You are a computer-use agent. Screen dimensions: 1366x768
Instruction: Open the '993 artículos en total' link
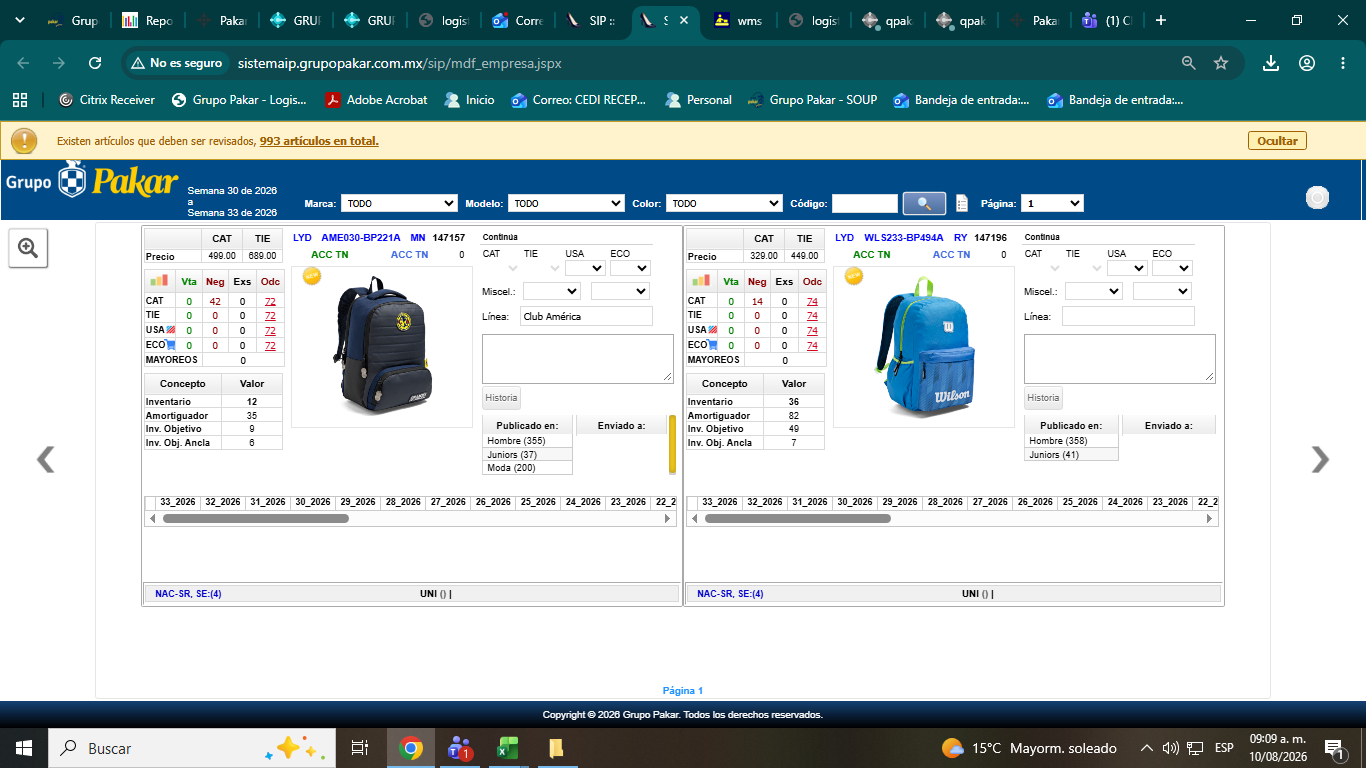point(319,141)
